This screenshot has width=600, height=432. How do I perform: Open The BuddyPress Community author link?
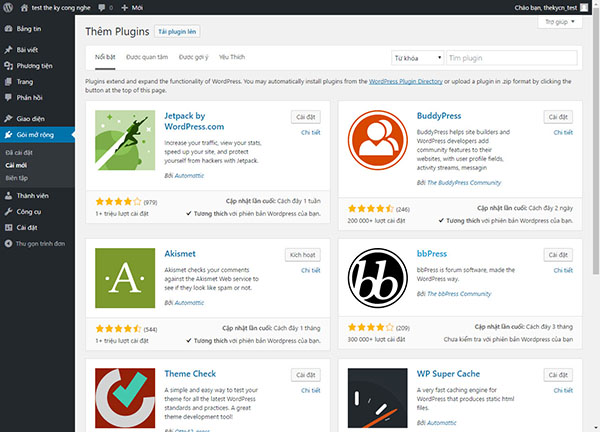464,183
